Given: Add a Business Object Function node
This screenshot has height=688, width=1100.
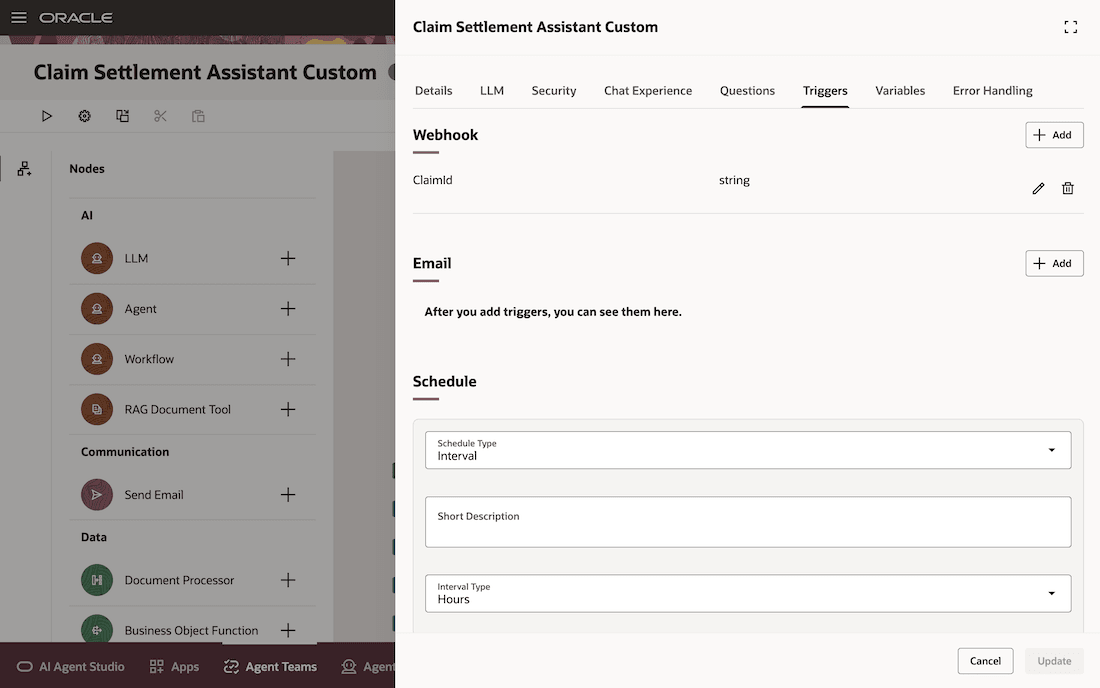Looking at the screenshot, I should coord(288,630).
